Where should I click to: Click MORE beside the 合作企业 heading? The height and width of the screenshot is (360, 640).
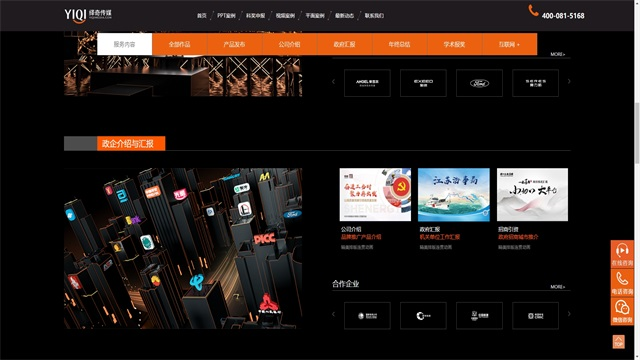[558, 287]
